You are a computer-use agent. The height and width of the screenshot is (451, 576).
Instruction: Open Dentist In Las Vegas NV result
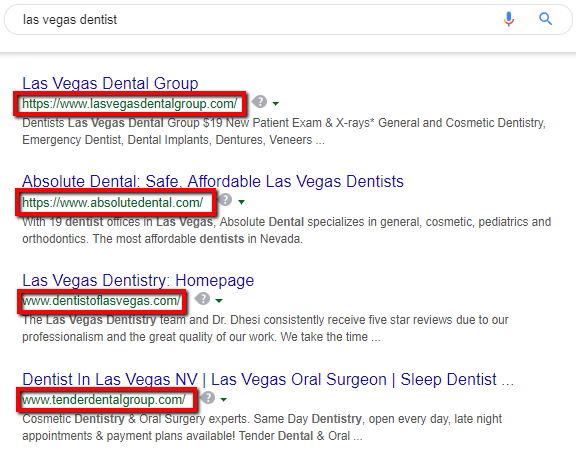268,379
